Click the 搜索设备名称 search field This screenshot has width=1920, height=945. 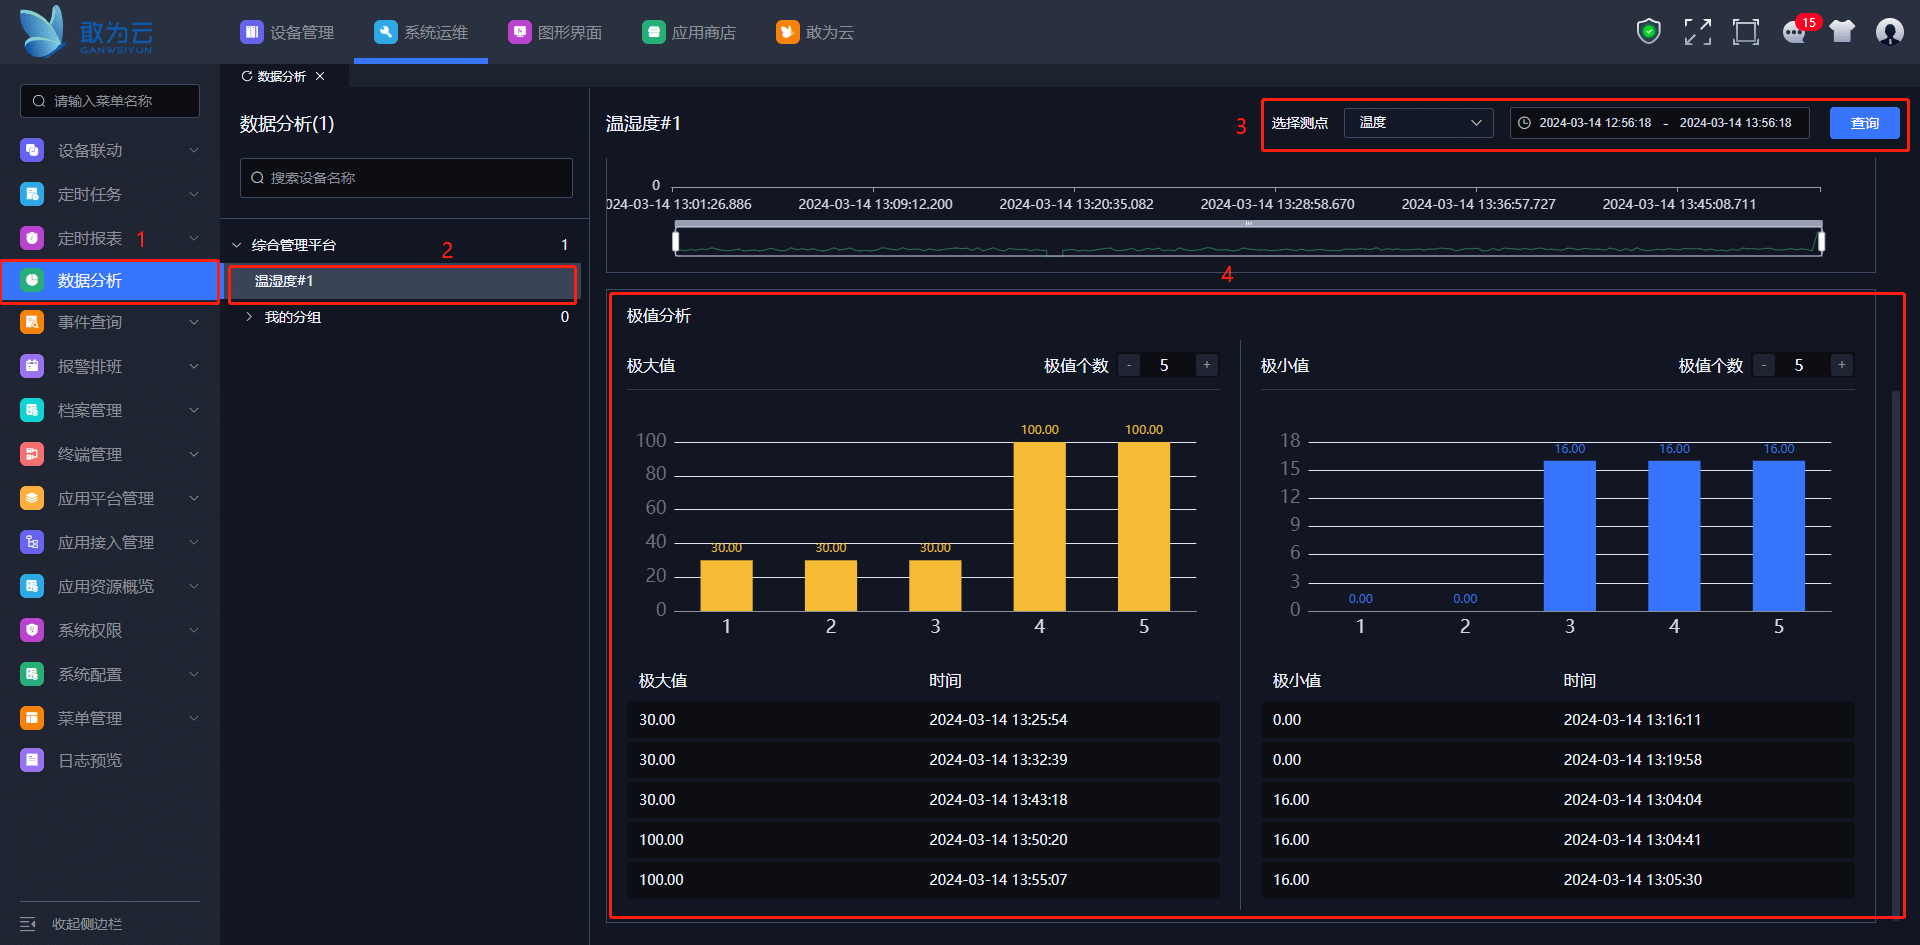pos(406,178)
